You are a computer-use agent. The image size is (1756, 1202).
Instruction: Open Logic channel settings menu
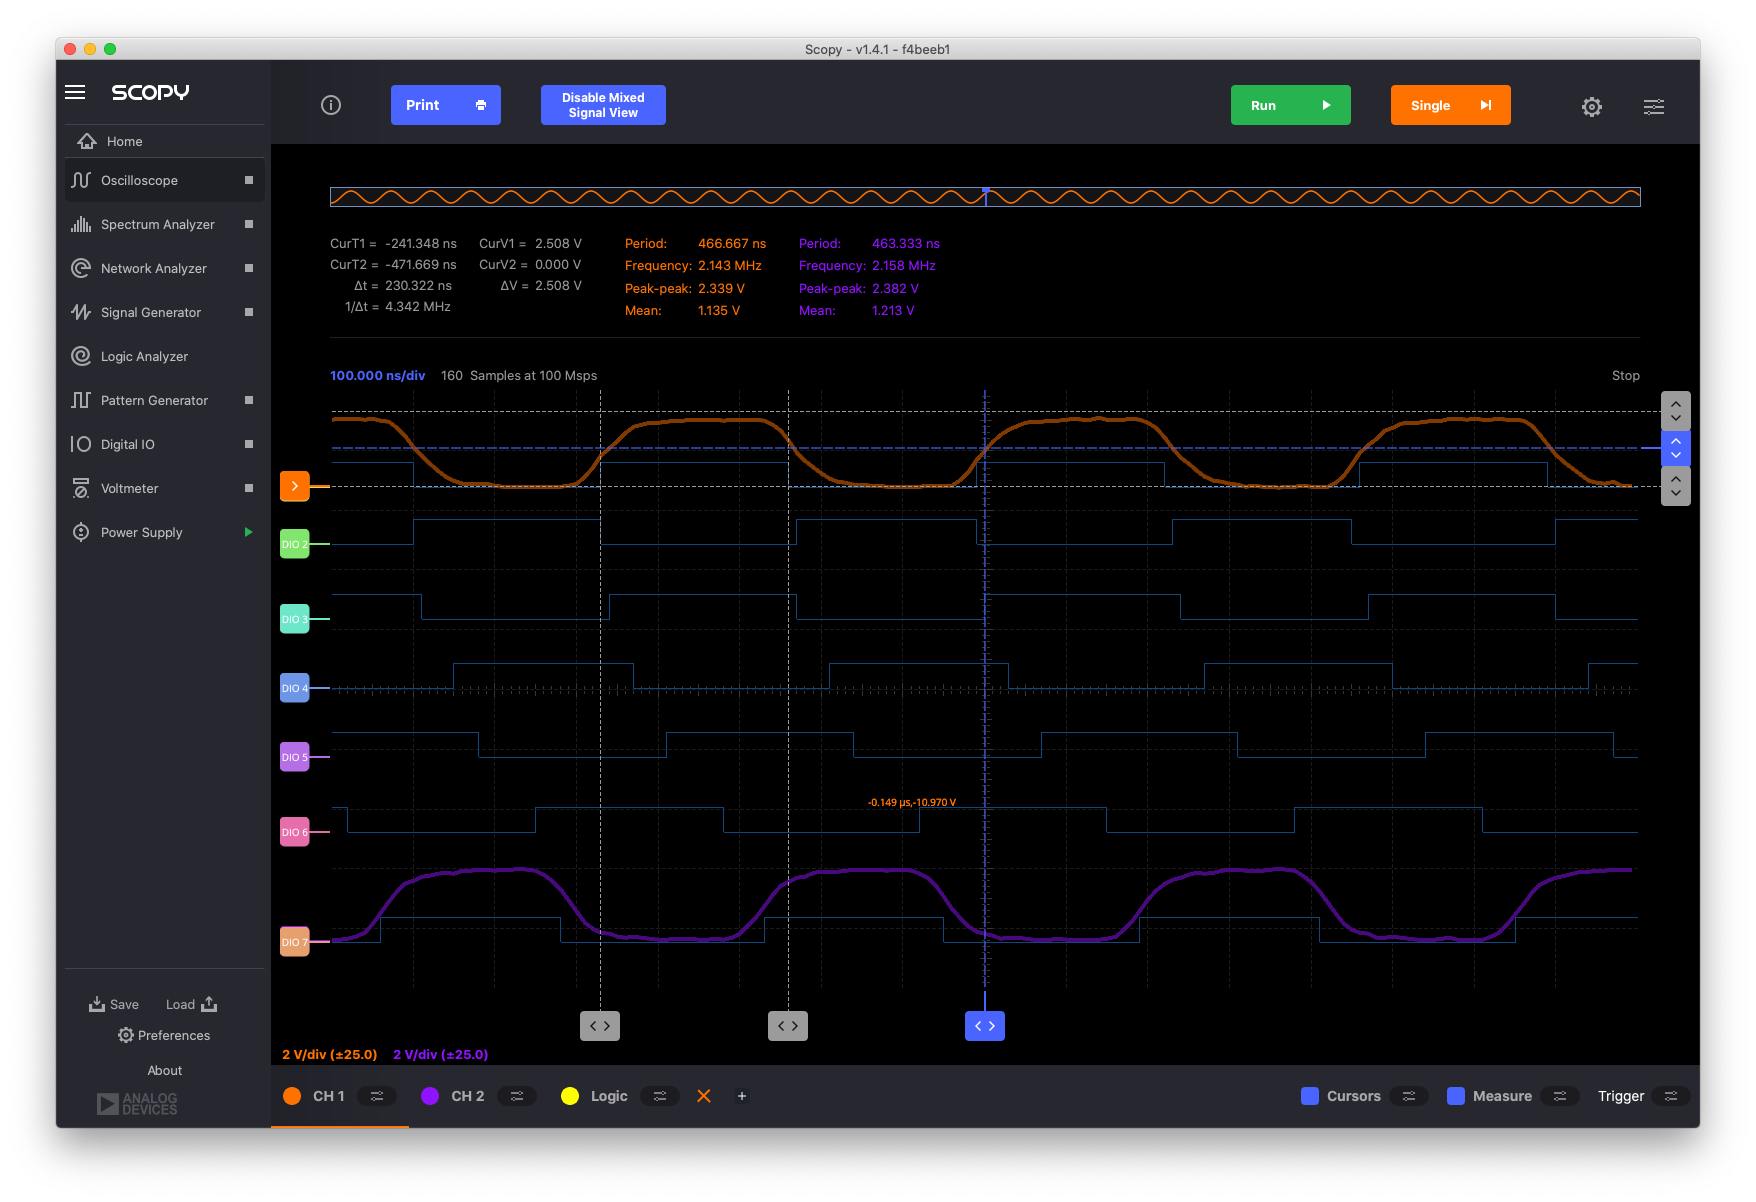660,1096
